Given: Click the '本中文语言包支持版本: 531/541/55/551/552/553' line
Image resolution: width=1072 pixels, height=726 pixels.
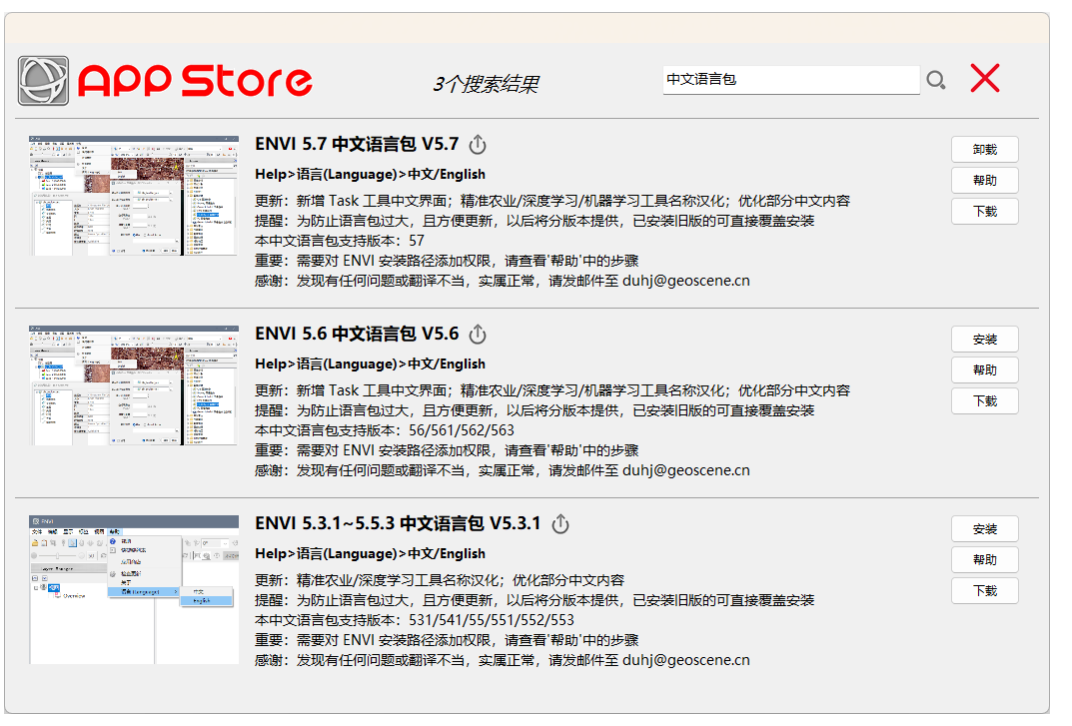Looking at the screenshot, I should pos(414,620).
